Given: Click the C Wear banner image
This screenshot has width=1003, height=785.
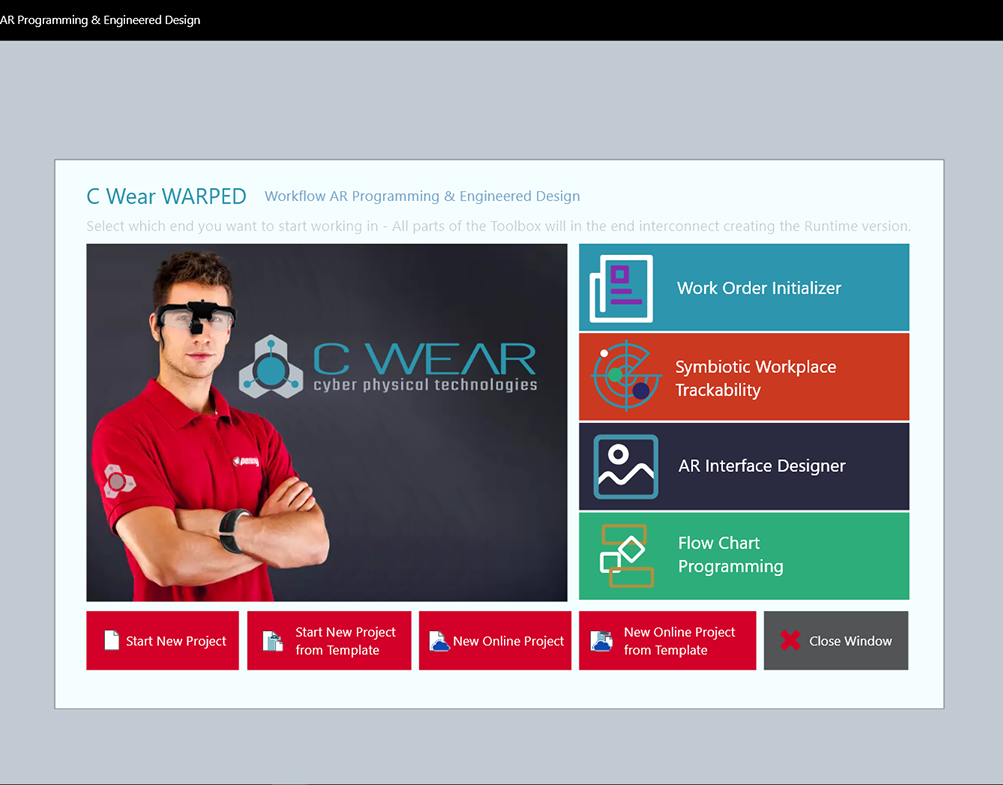Looking at the screenshot, I should (x=327, y=422).
